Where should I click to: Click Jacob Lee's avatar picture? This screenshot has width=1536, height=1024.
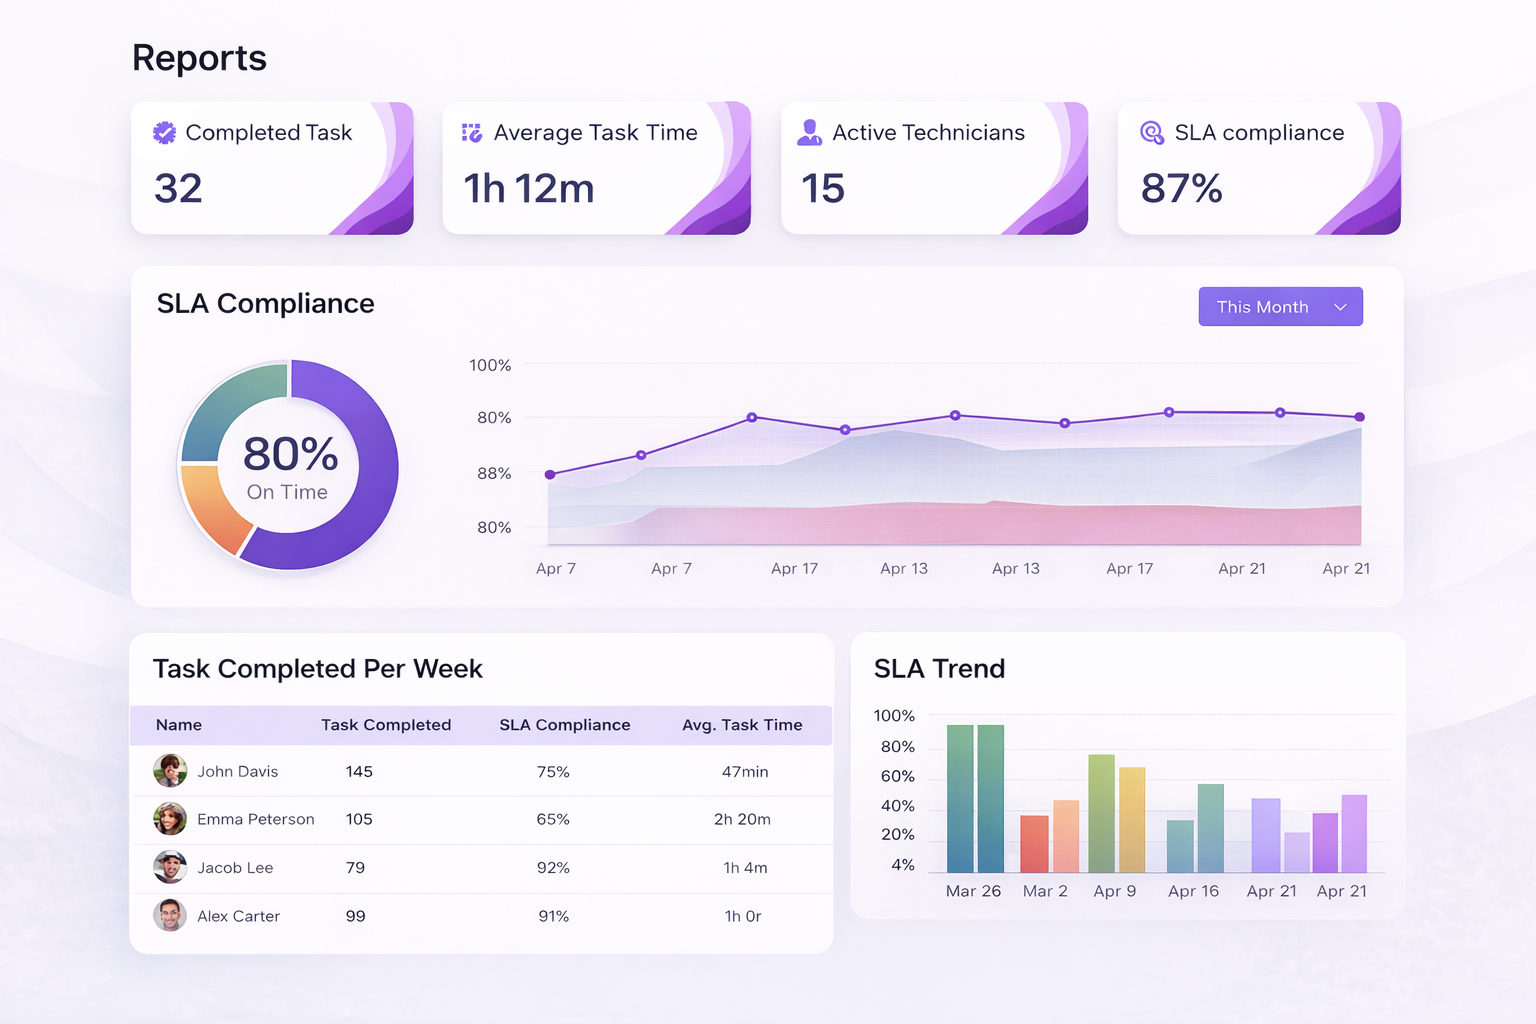coord(170,867)
